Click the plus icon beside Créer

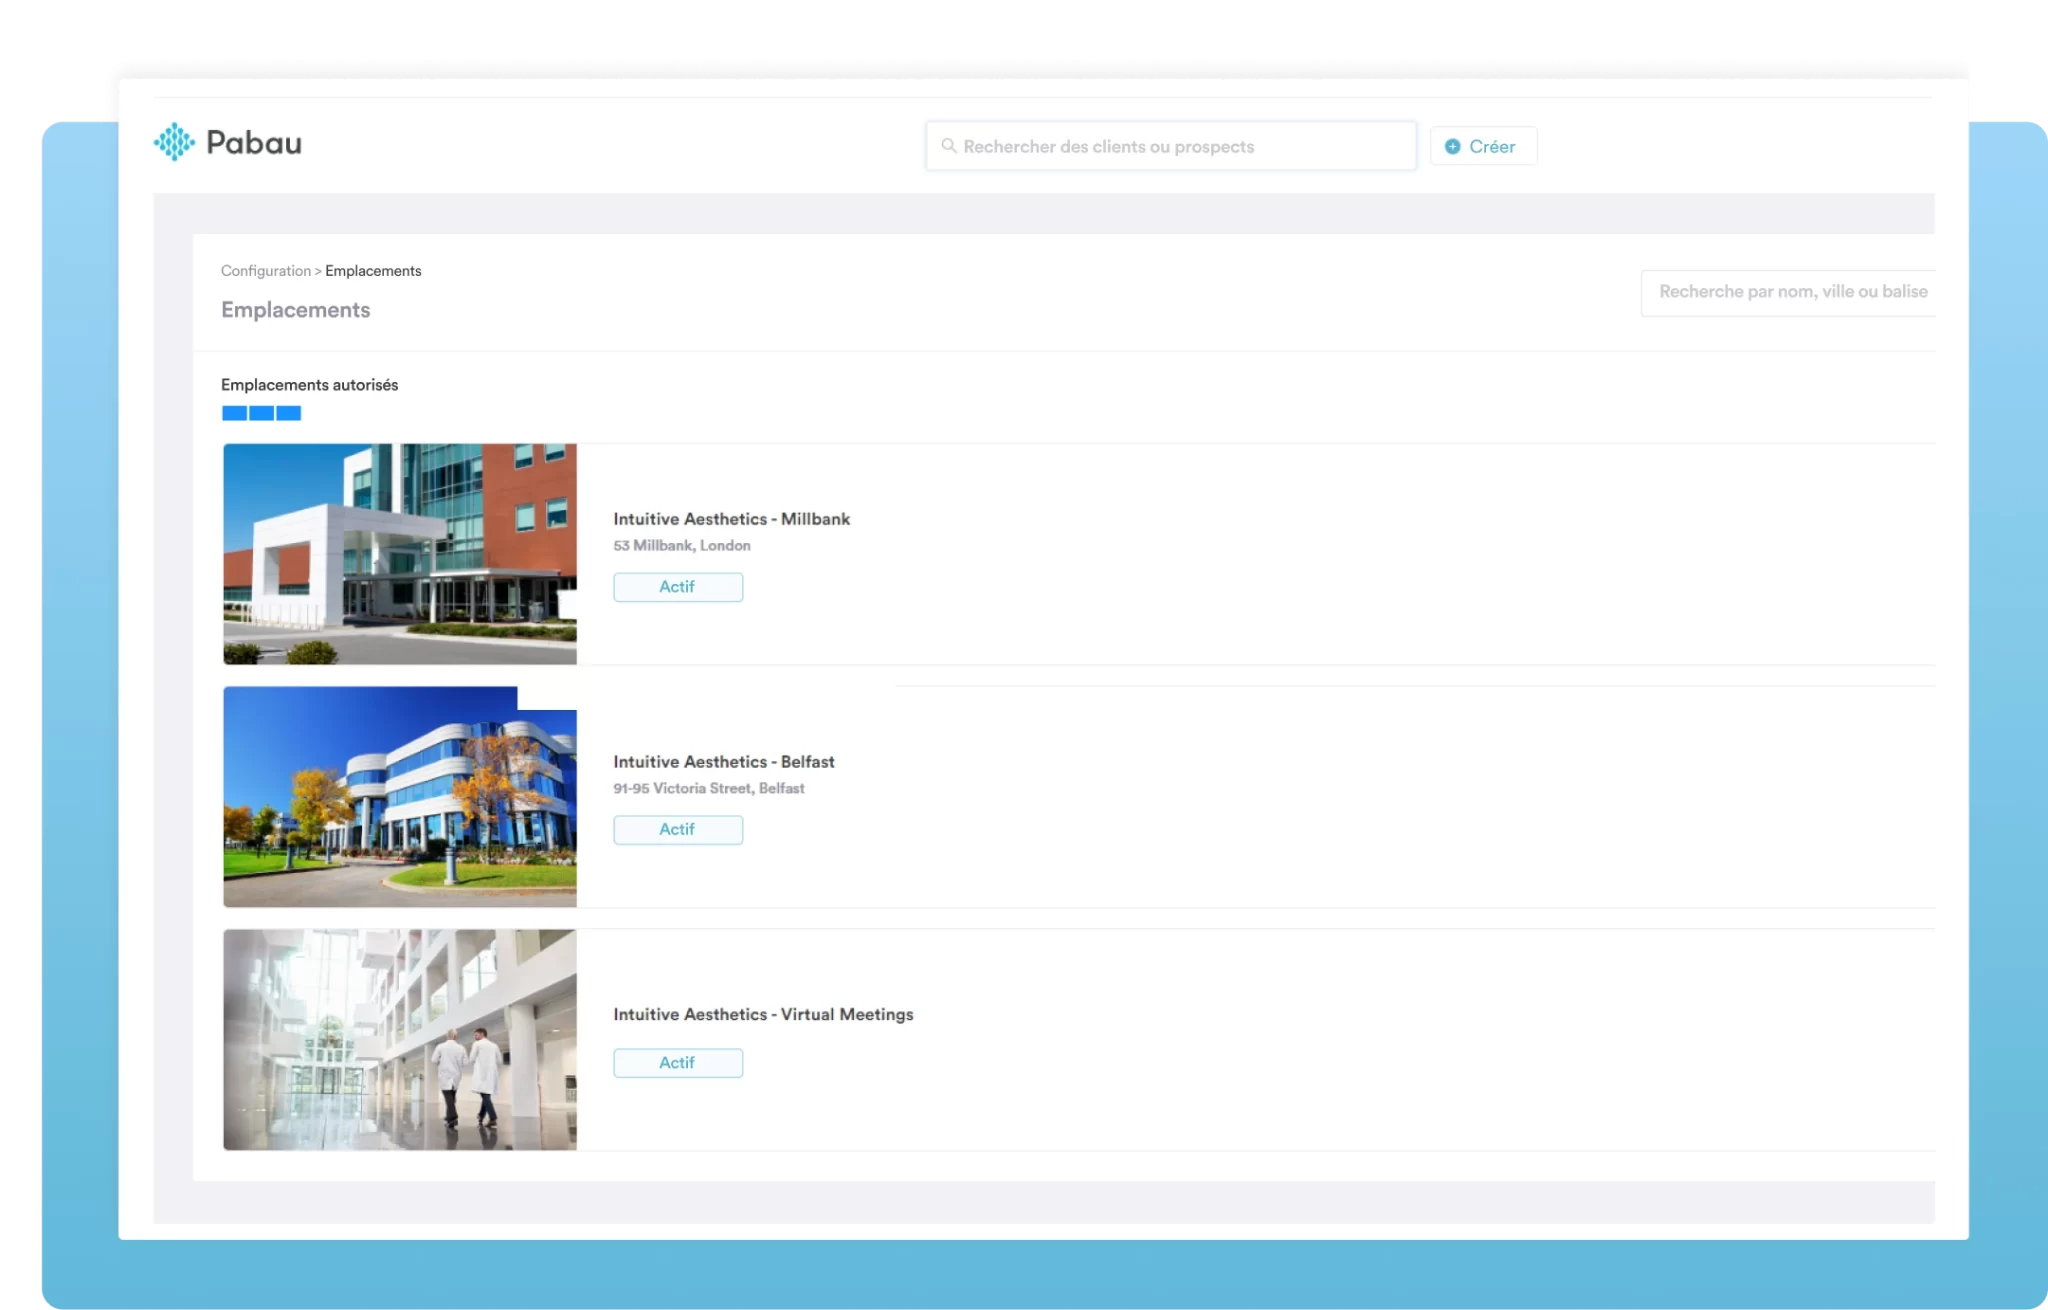[x=1452, y=146]
